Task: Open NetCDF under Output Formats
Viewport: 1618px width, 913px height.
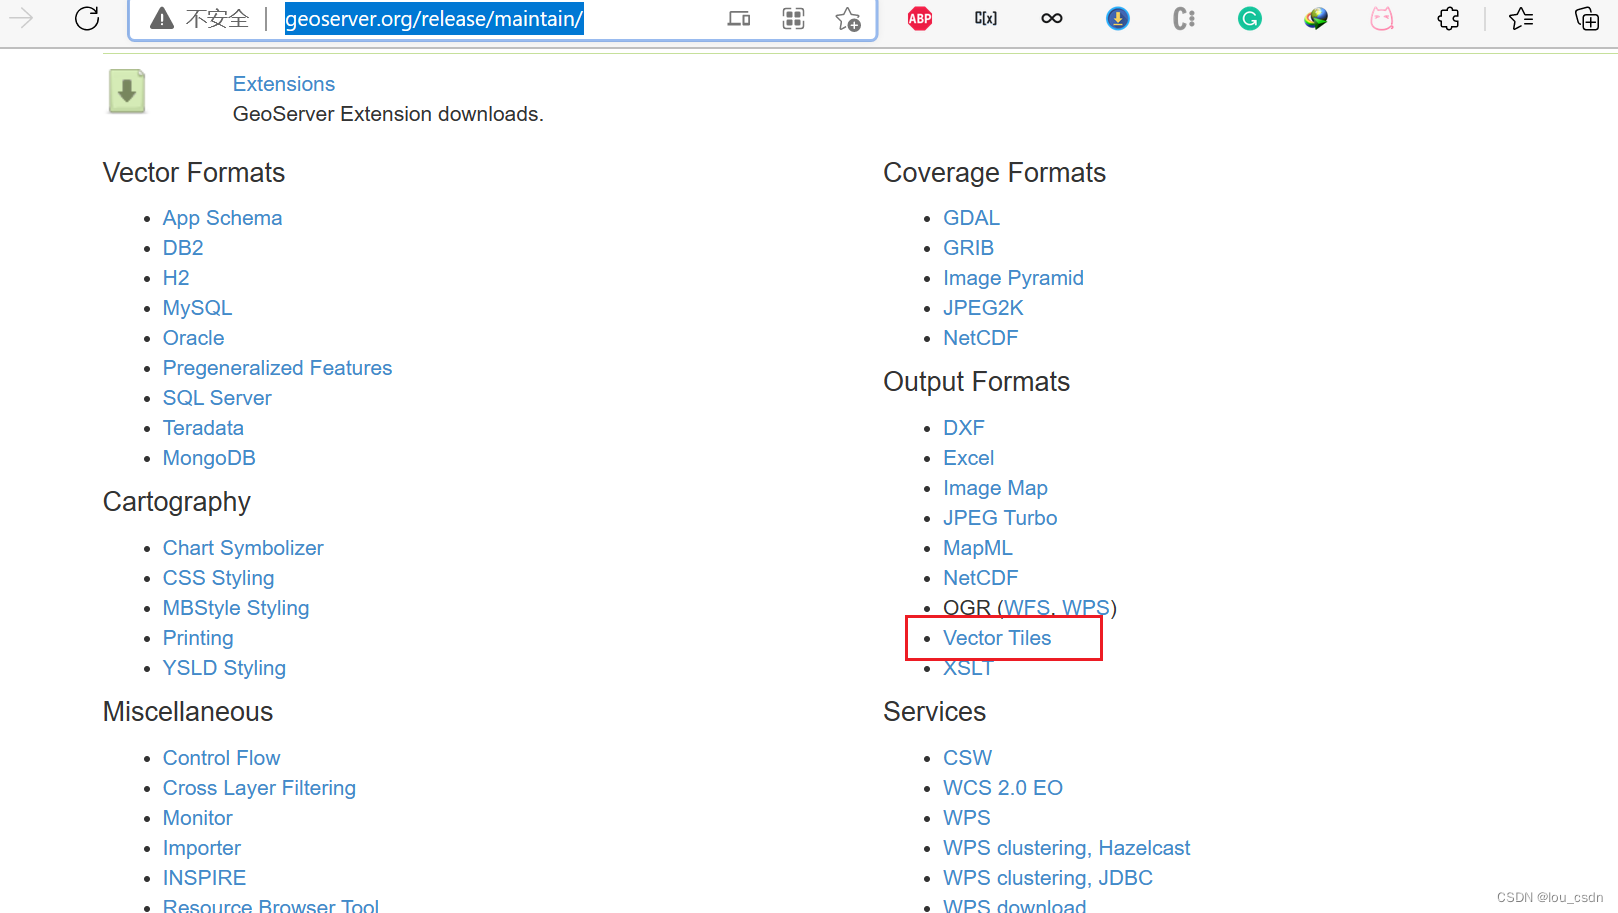Action: coord(980,578)
